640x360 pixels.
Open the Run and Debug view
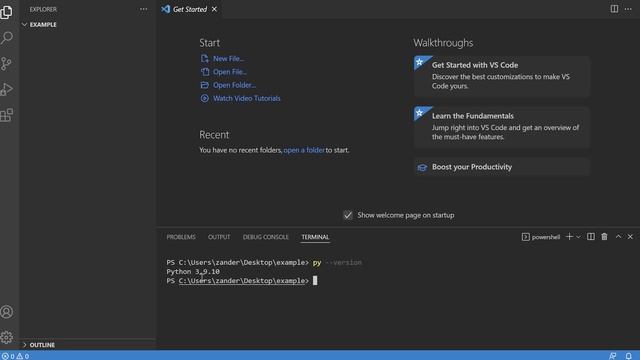coord(7,89)
